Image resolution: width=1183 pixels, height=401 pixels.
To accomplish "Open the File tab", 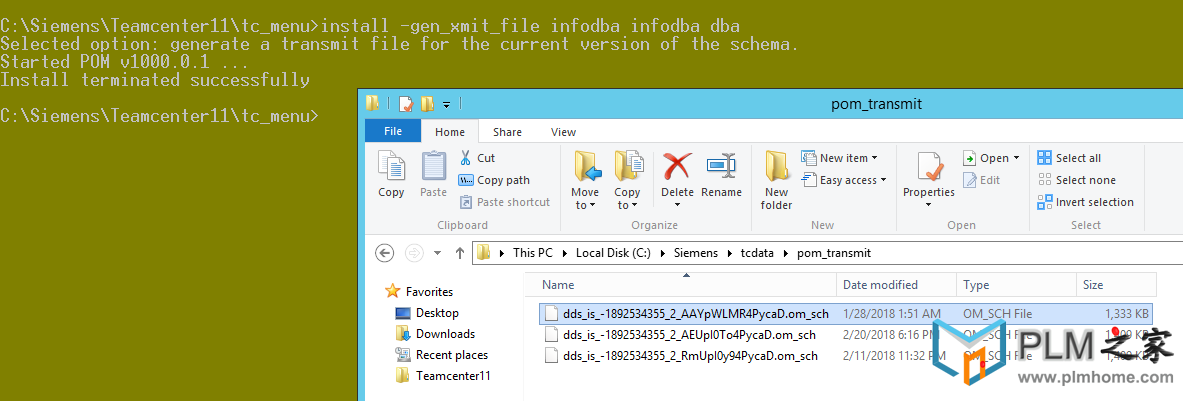I will 393,131.
